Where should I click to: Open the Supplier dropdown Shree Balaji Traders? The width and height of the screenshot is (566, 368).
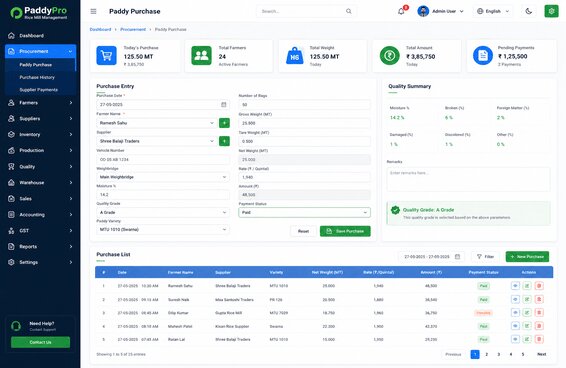click(157, 141)
